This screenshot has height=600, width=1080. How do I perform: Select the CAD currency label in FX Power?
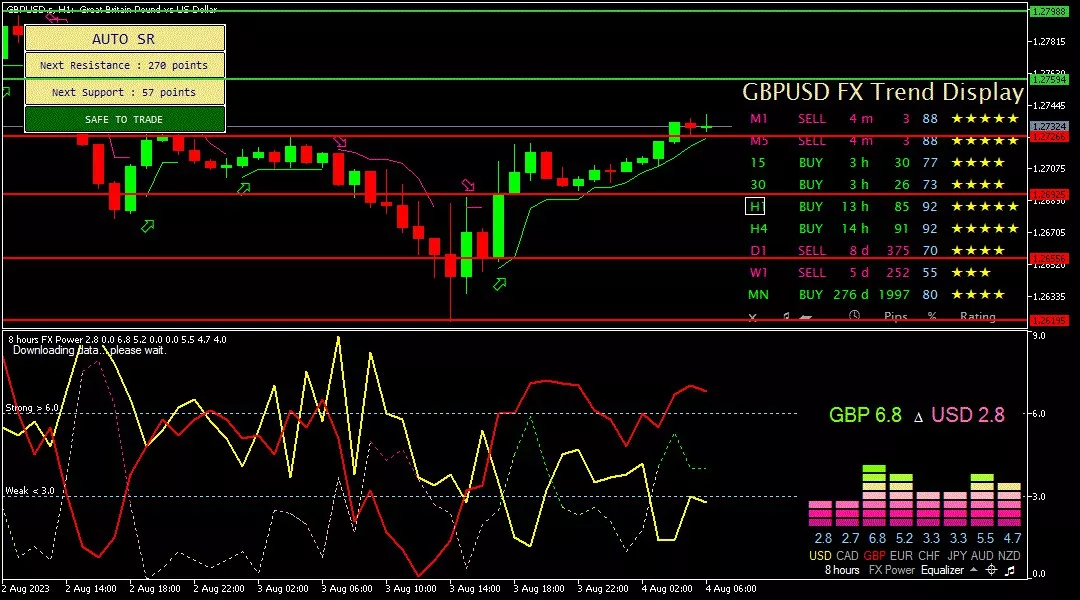pyautogui.click(x=847, y=555)
